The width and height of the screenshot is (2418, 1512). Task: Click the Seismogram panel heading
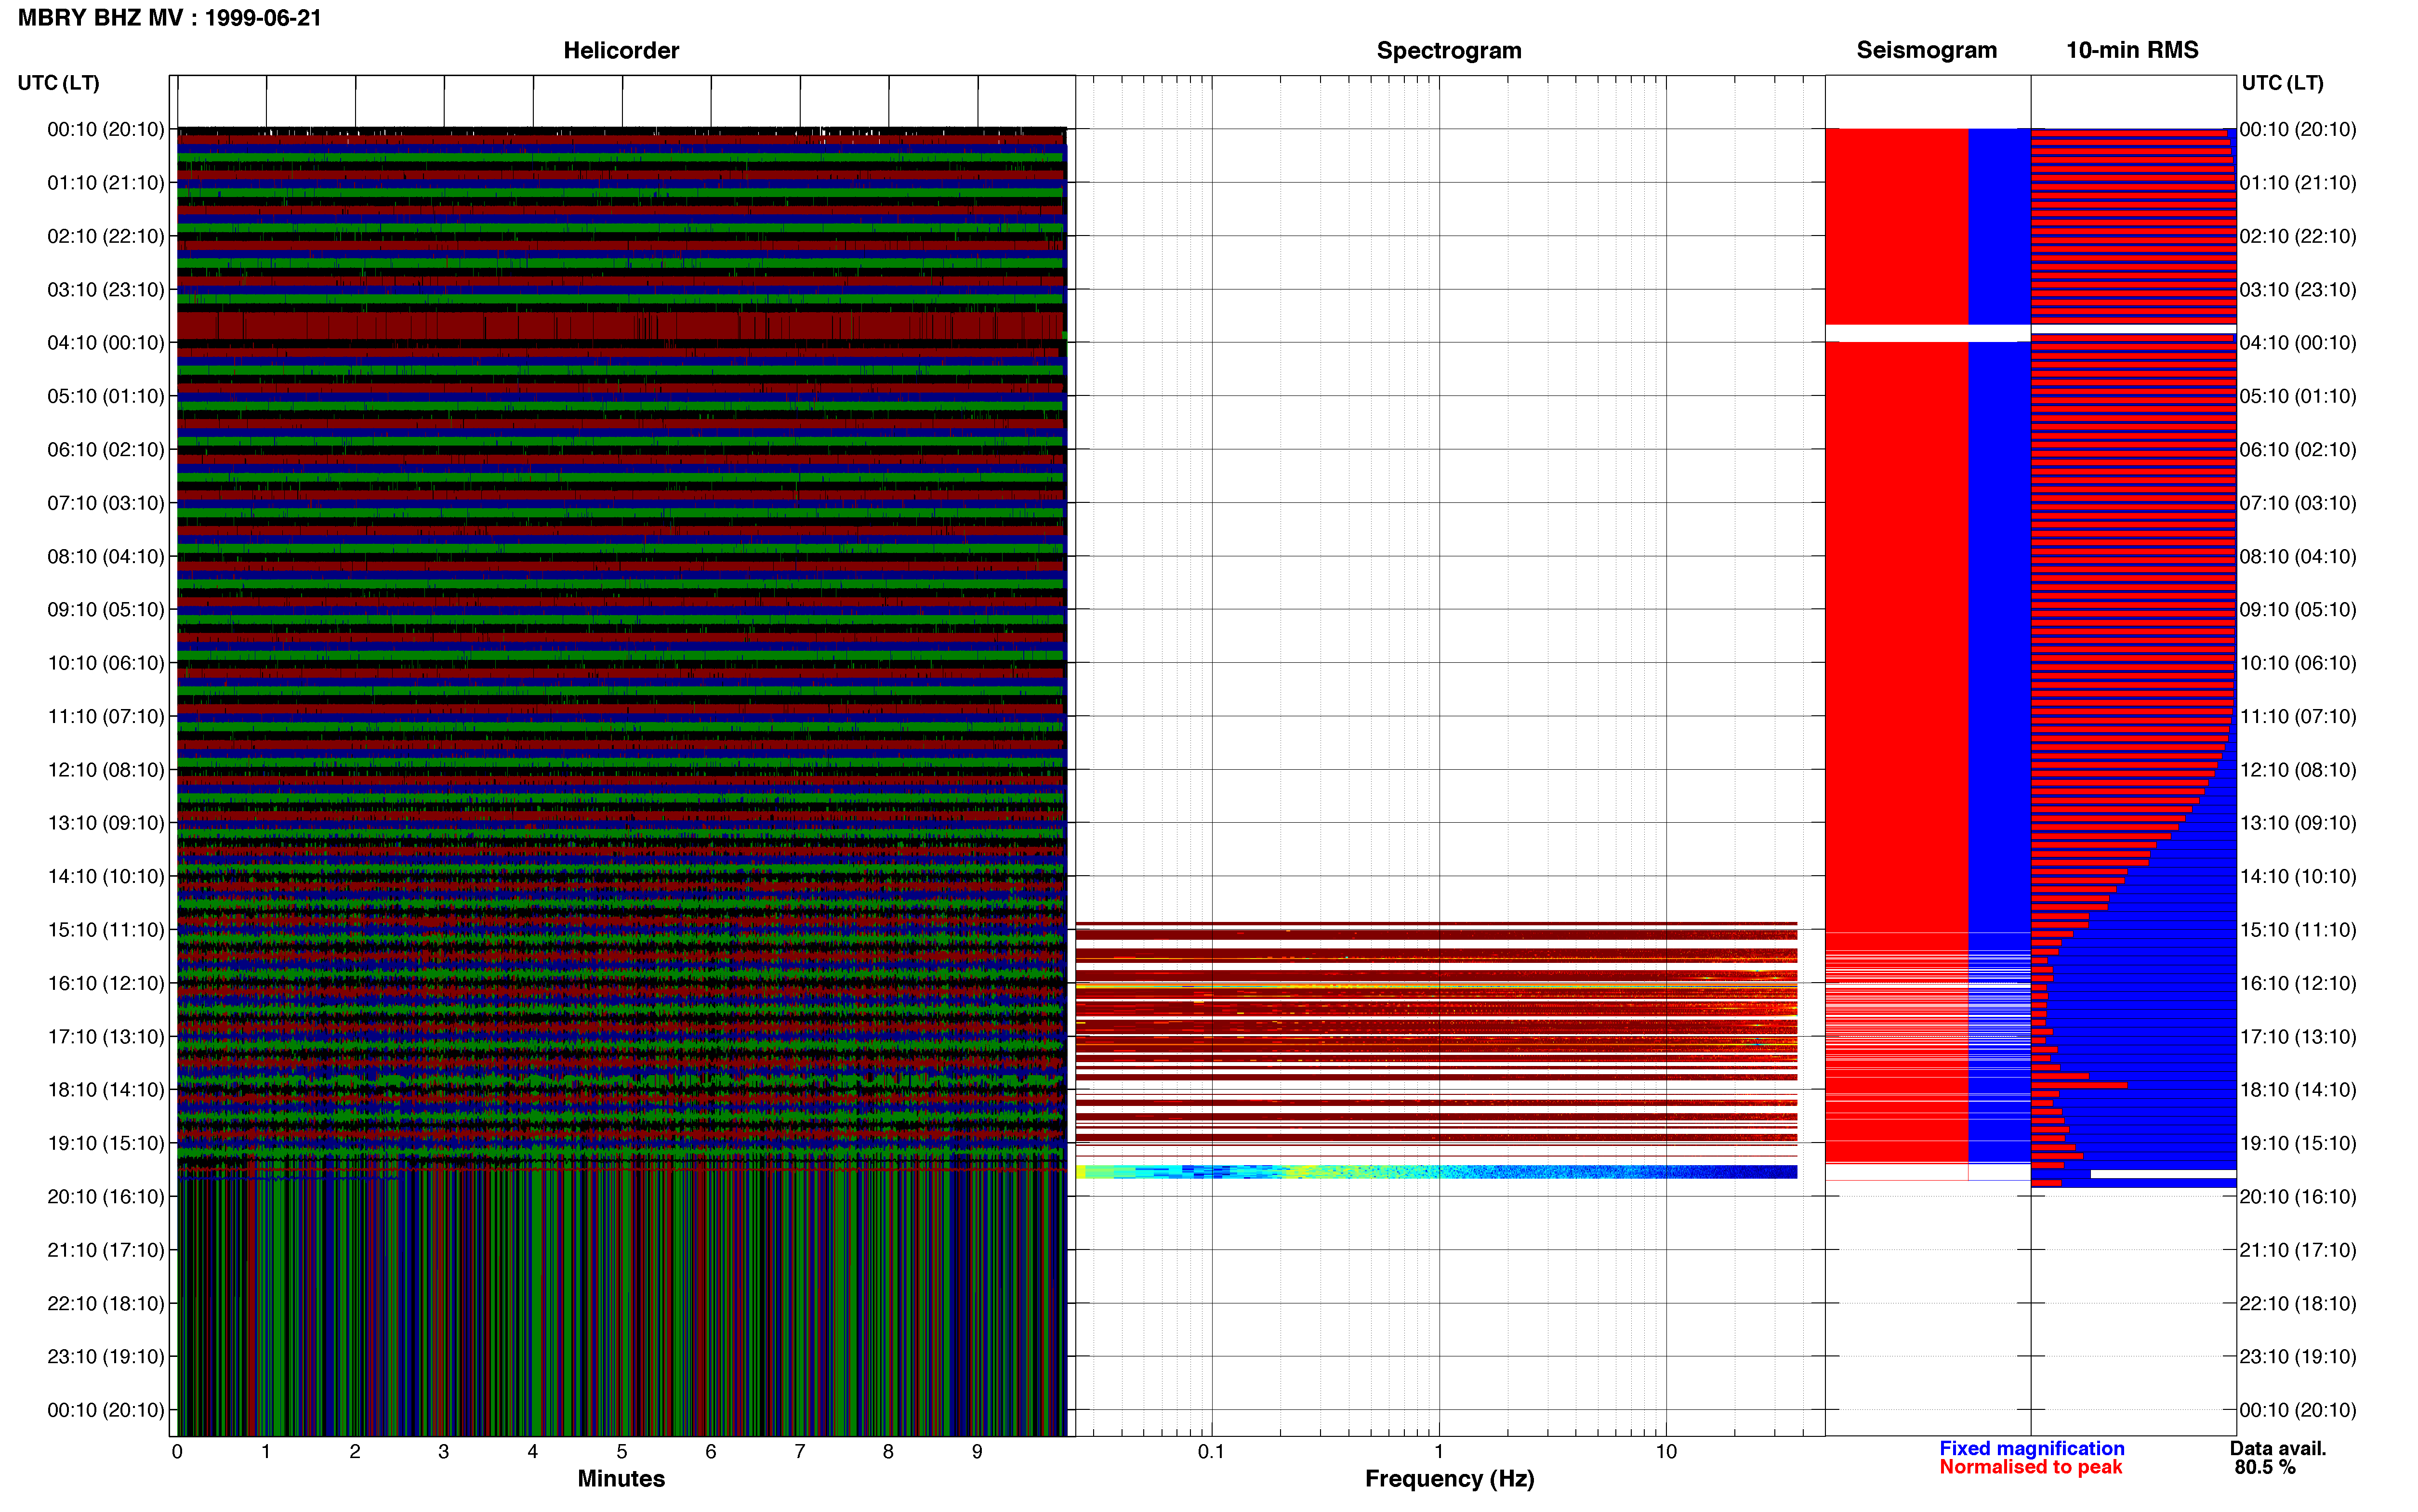(1926, 50)
